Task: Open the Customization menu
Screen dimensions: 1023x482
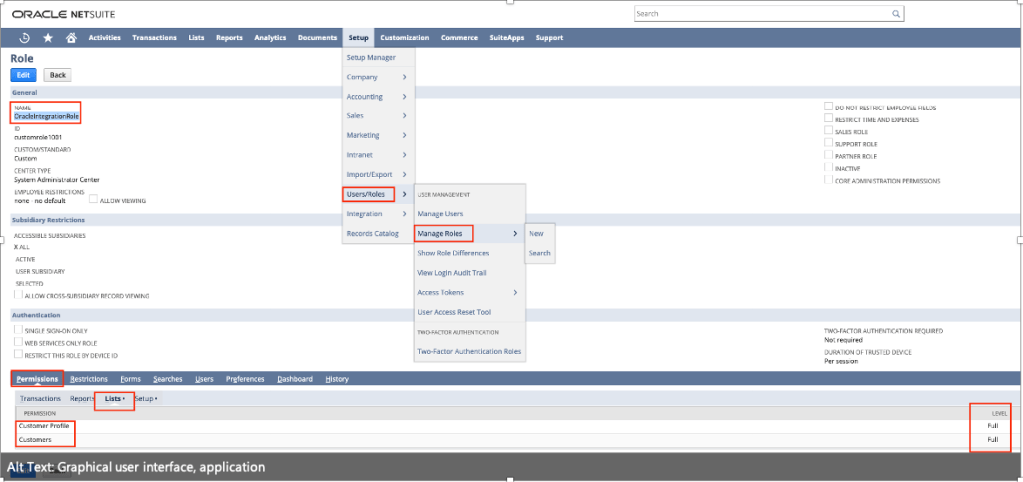Action: 404,38
